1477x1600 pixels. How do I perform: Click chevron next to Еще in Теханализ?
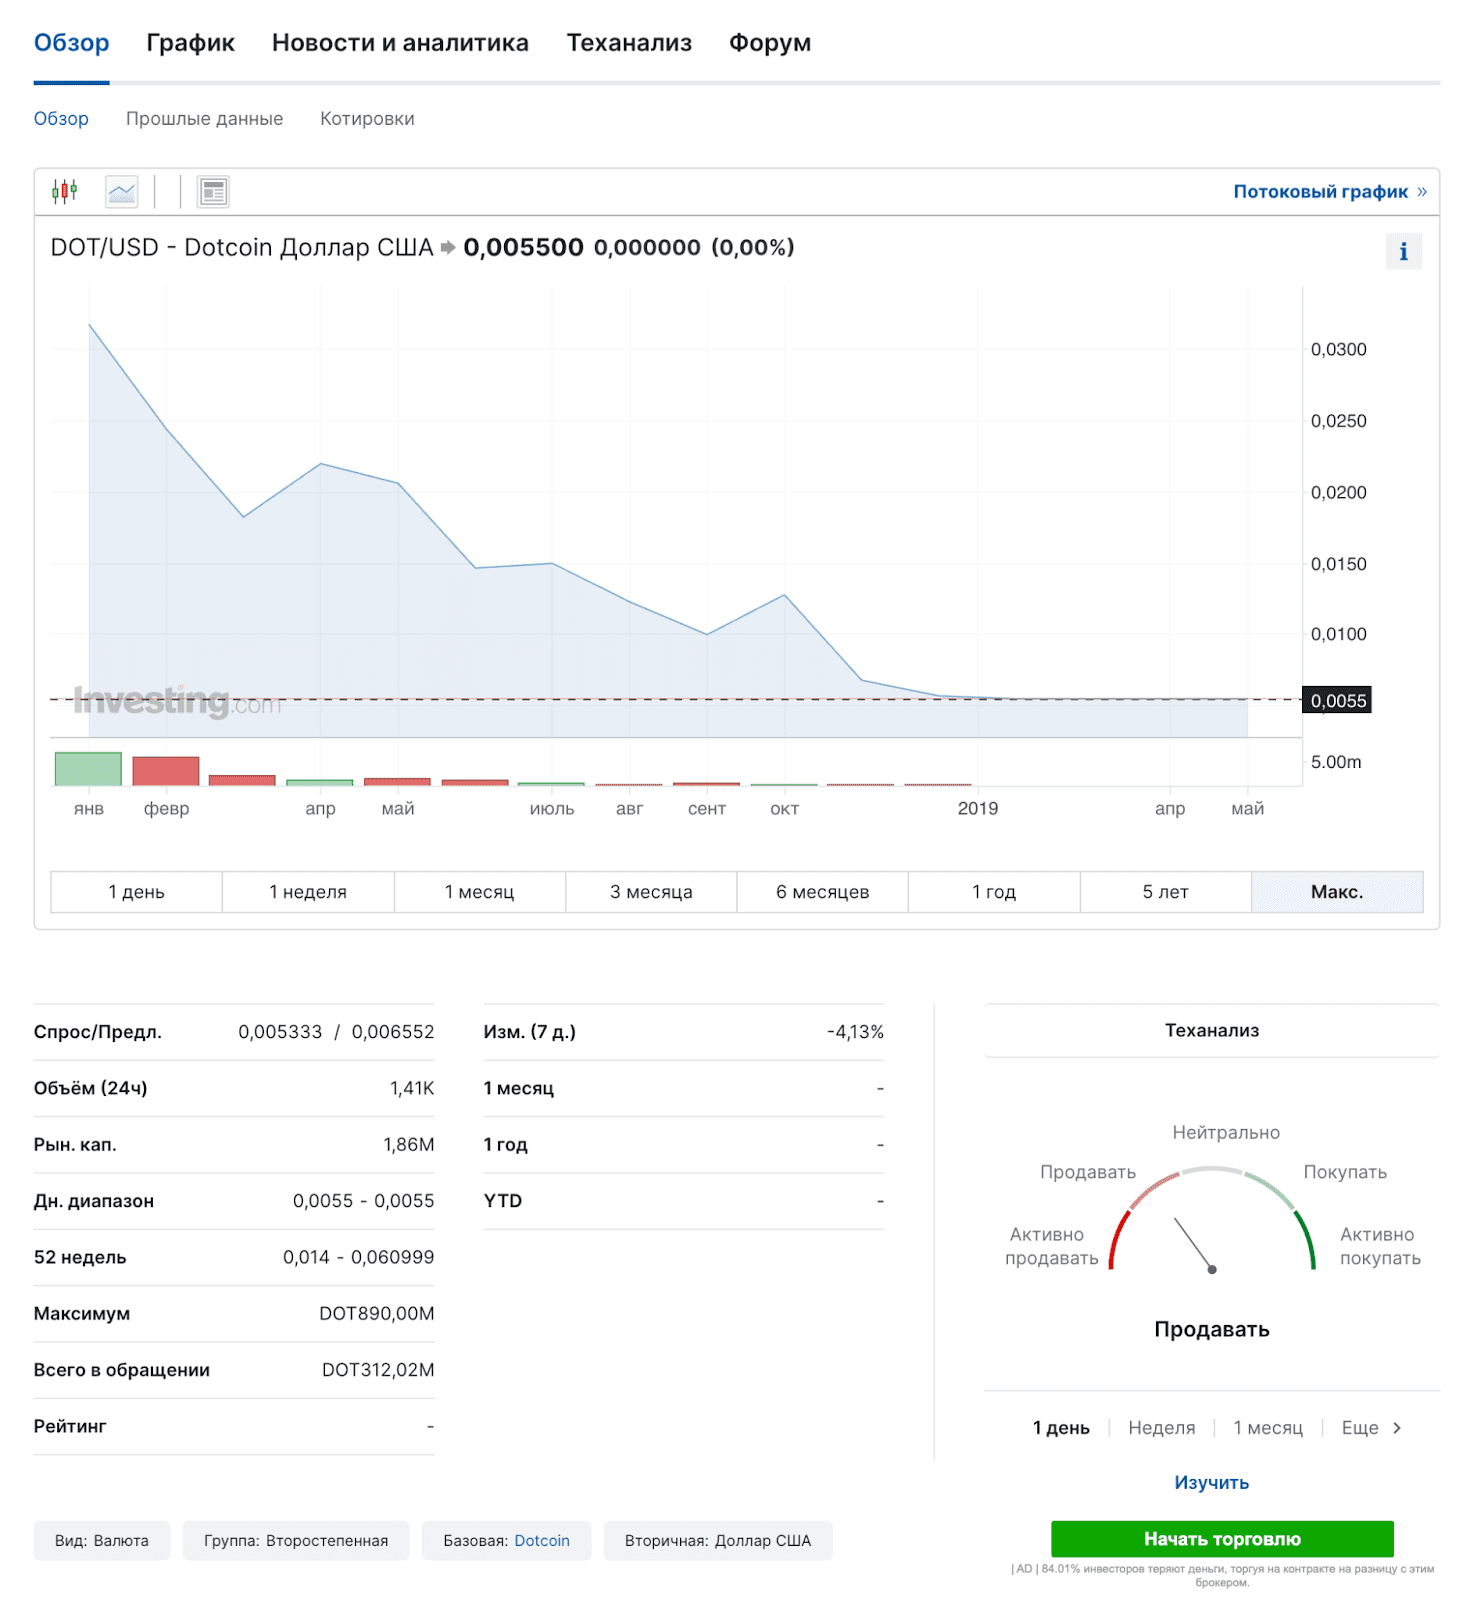(x=1397, y=1427)
